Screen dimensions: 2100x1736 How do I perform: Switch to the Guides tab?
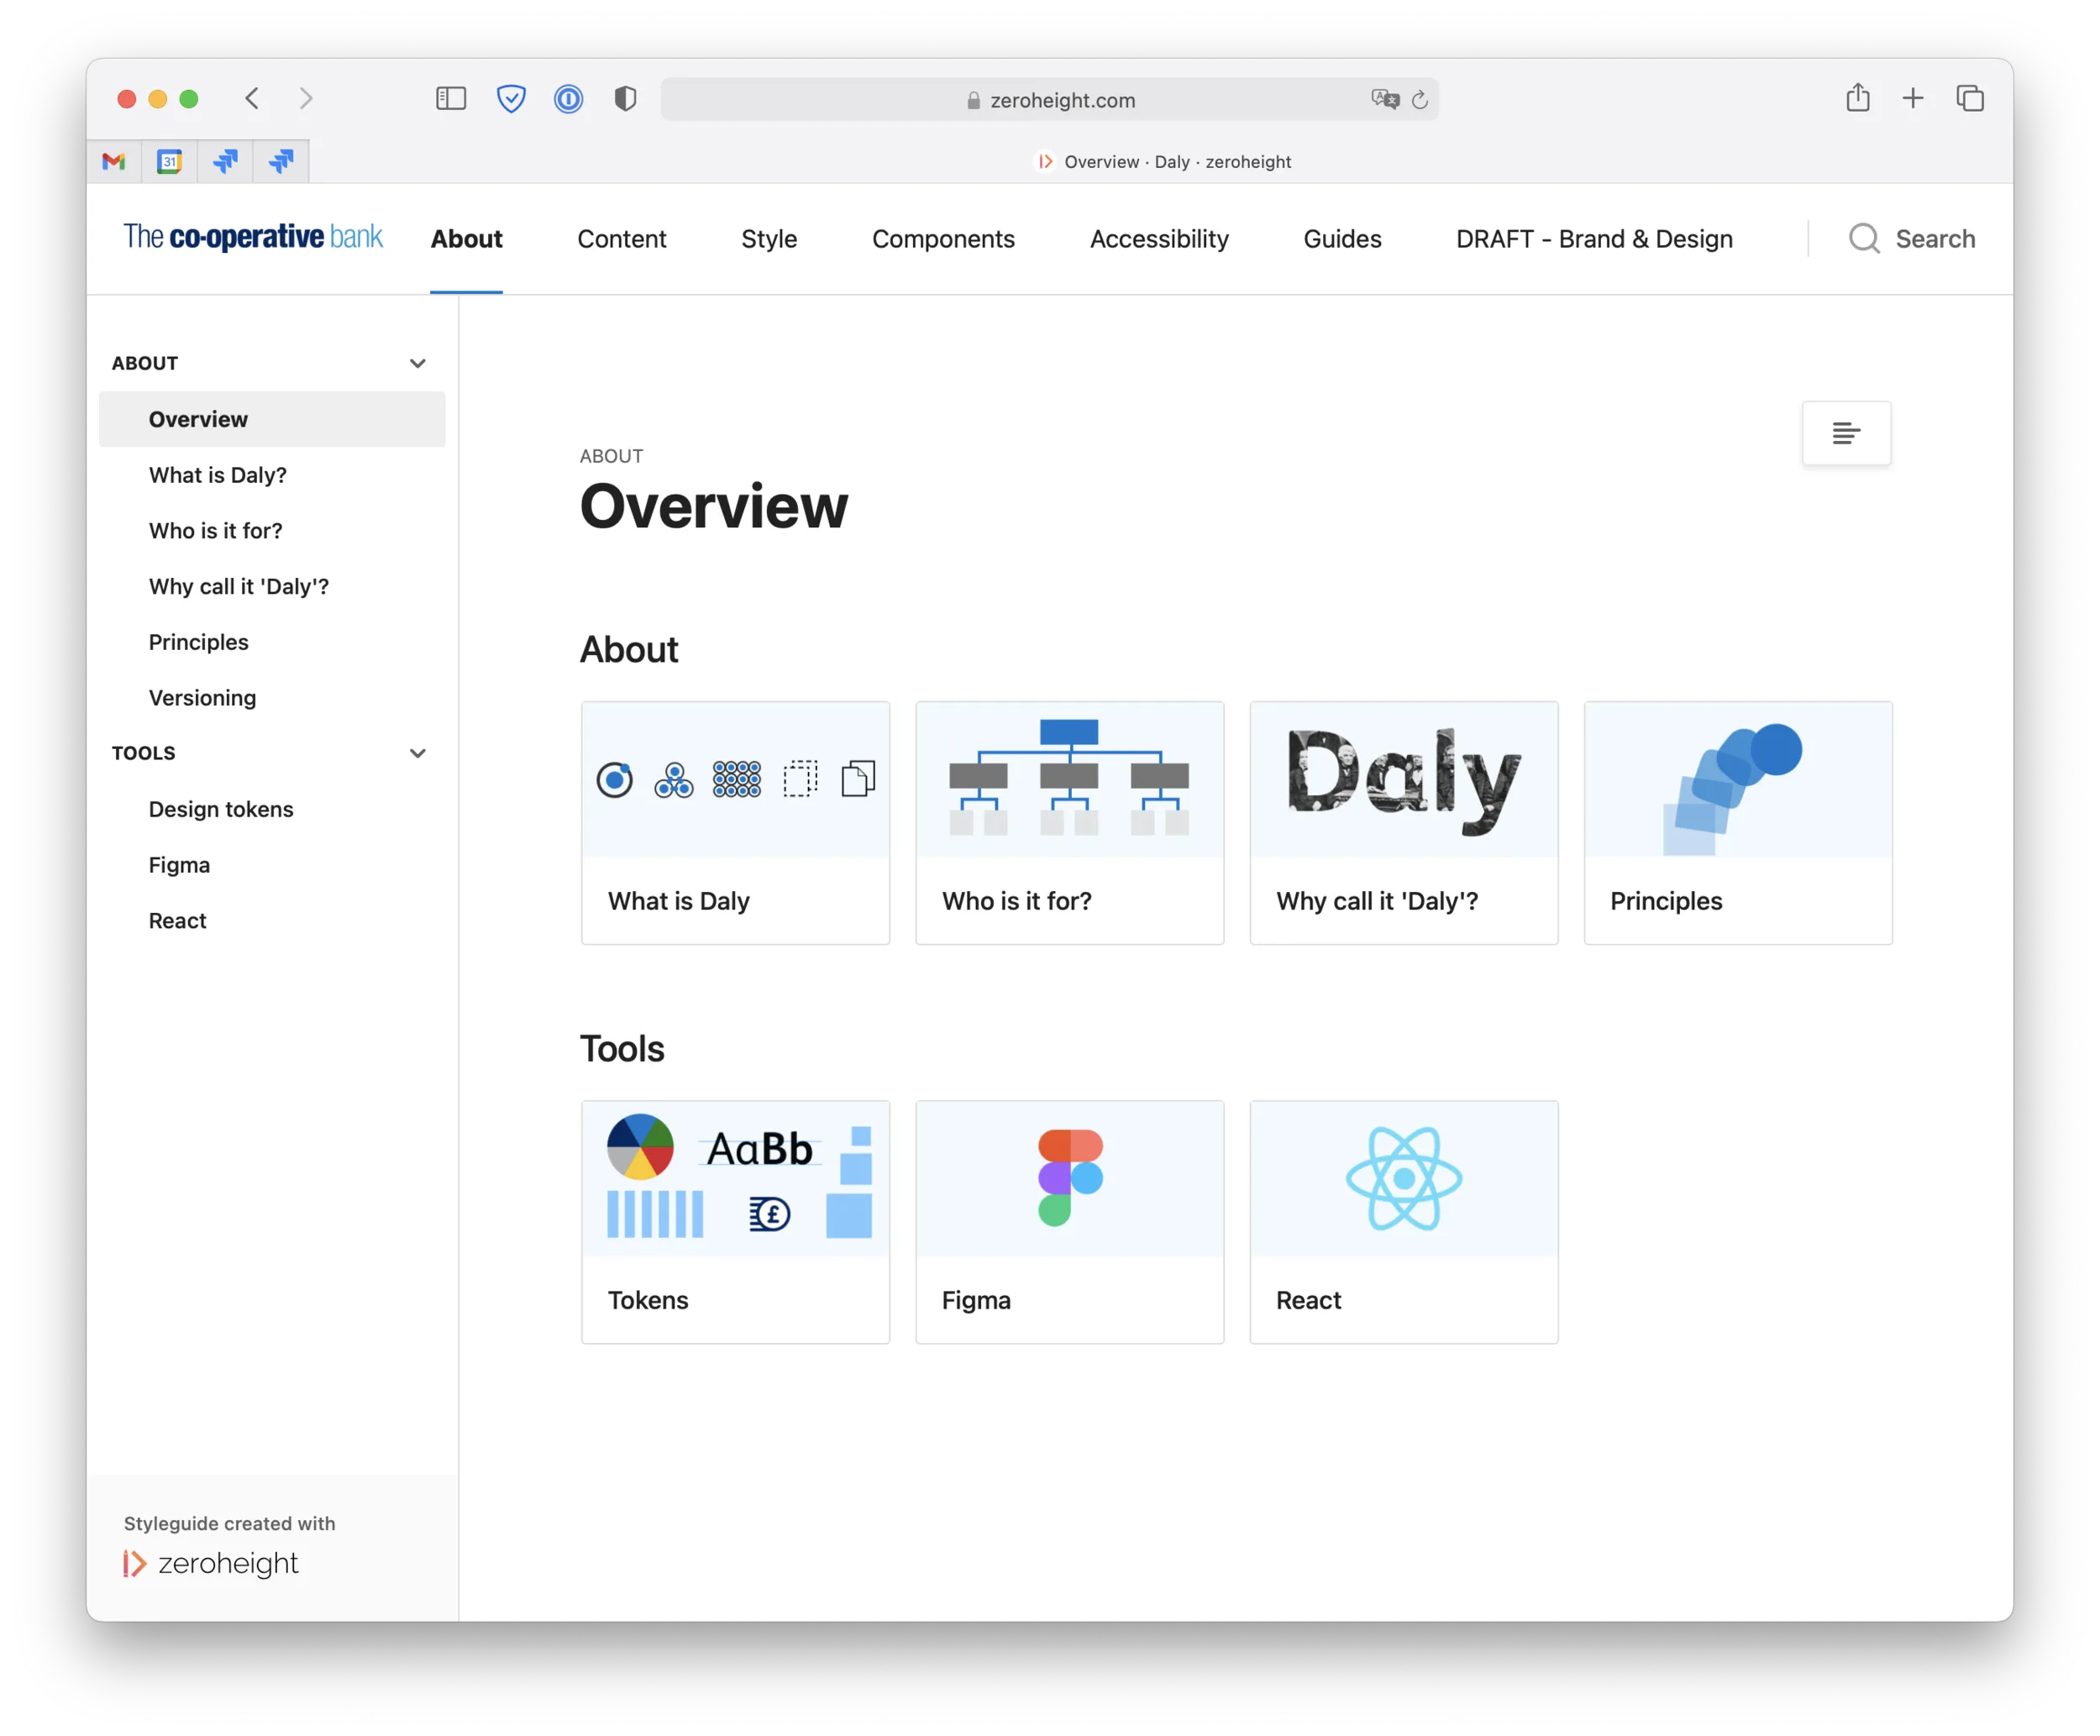click(x=1342, y=239)
